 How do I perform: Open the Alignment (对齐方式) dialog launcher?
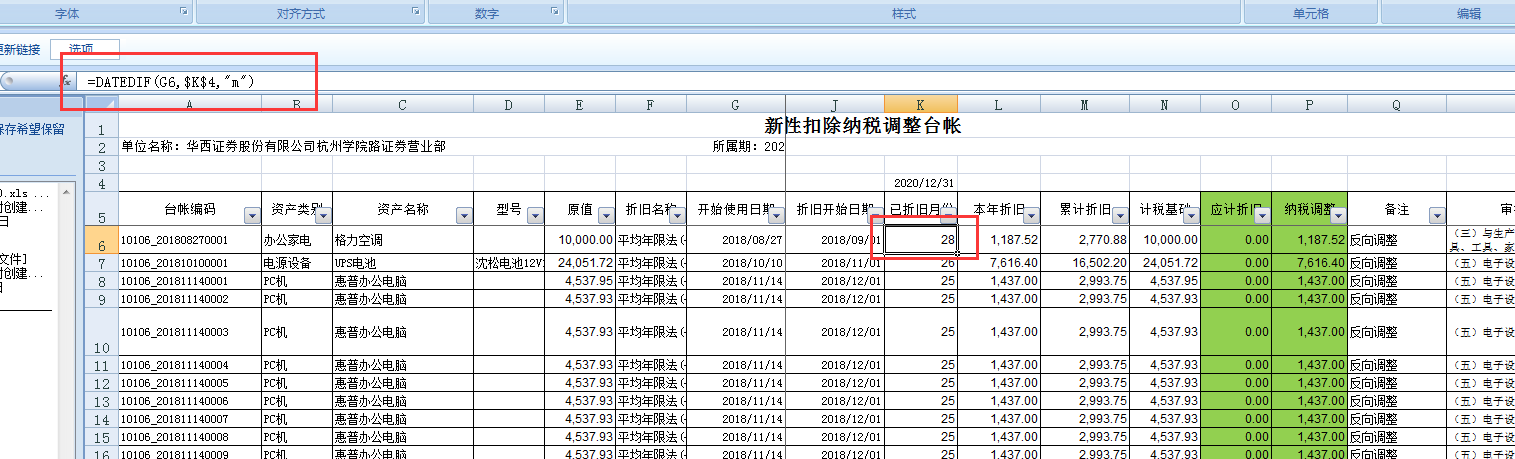tap(415, 11)
